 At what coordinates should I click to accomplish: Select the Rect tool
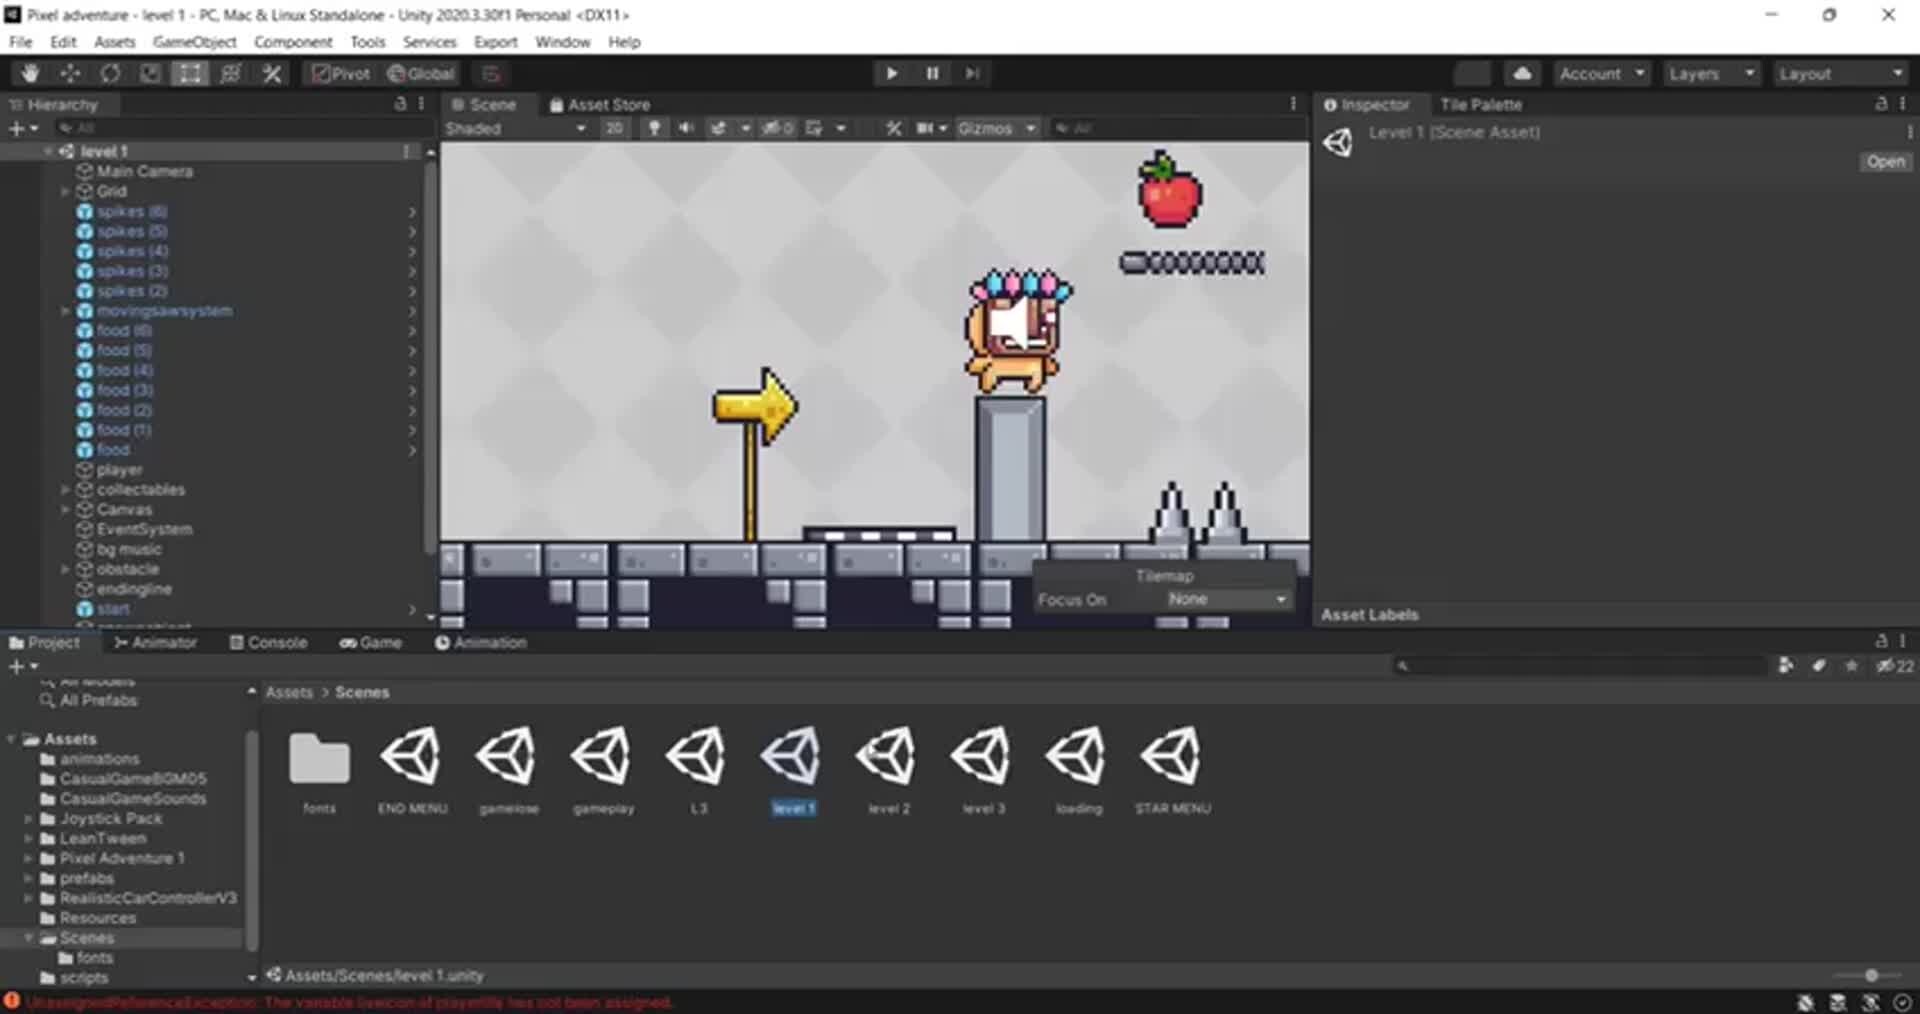click(190, 73)
